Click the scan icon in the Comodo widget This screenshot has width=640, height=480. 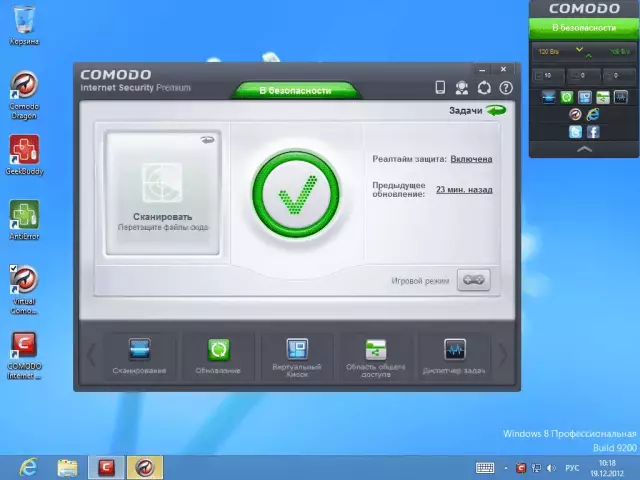(x=548, y=97)
